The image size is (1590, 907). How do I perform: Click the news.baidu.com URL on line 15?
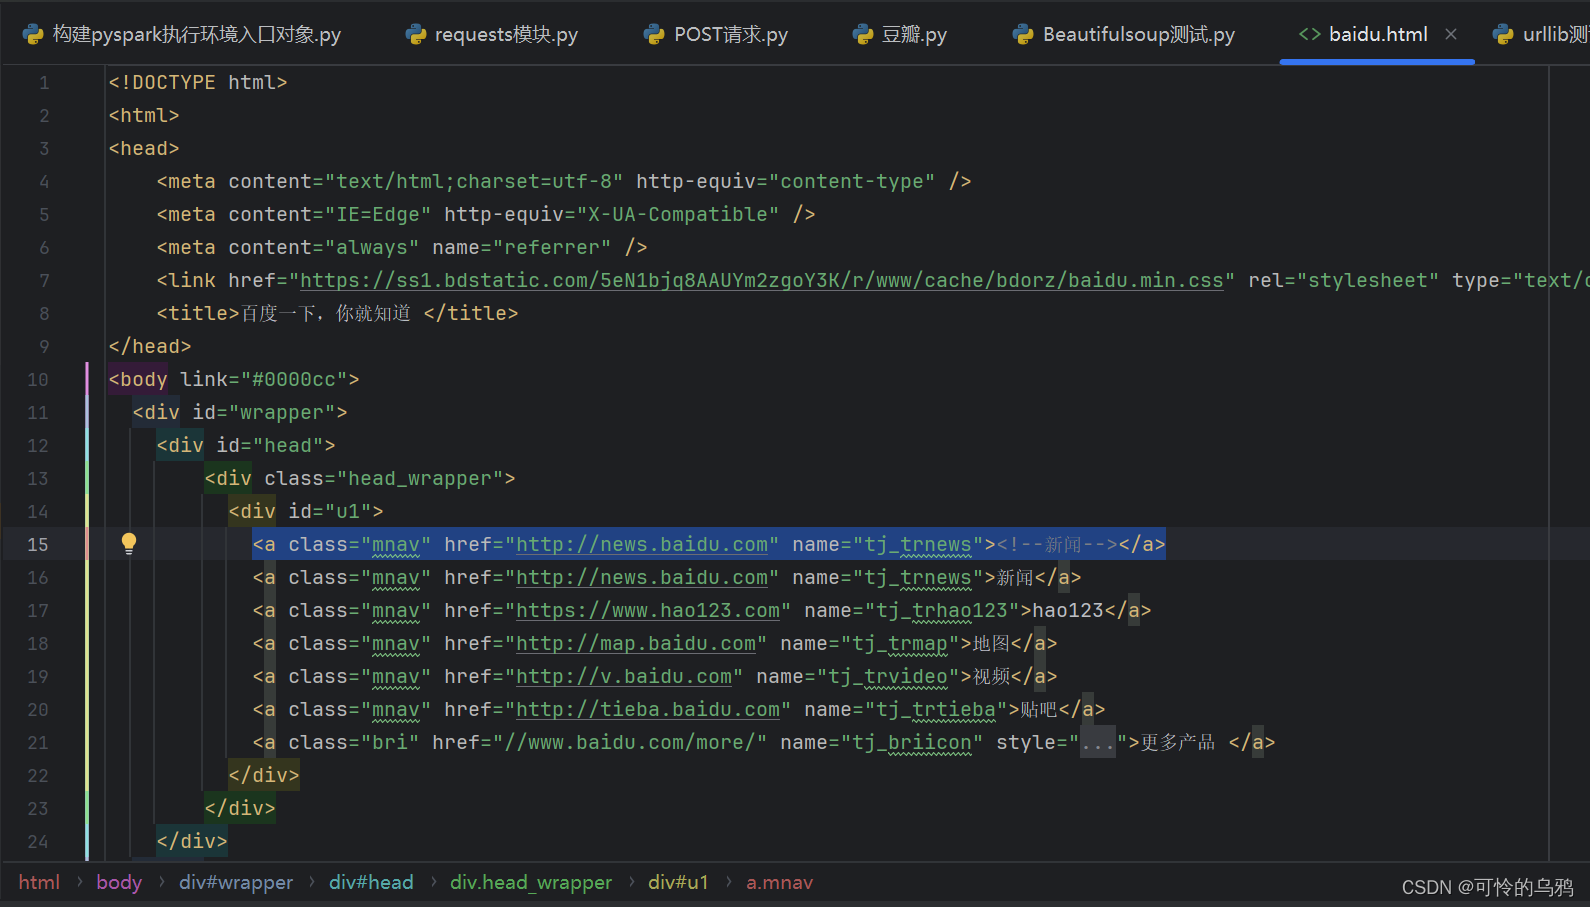pos(642,545)
